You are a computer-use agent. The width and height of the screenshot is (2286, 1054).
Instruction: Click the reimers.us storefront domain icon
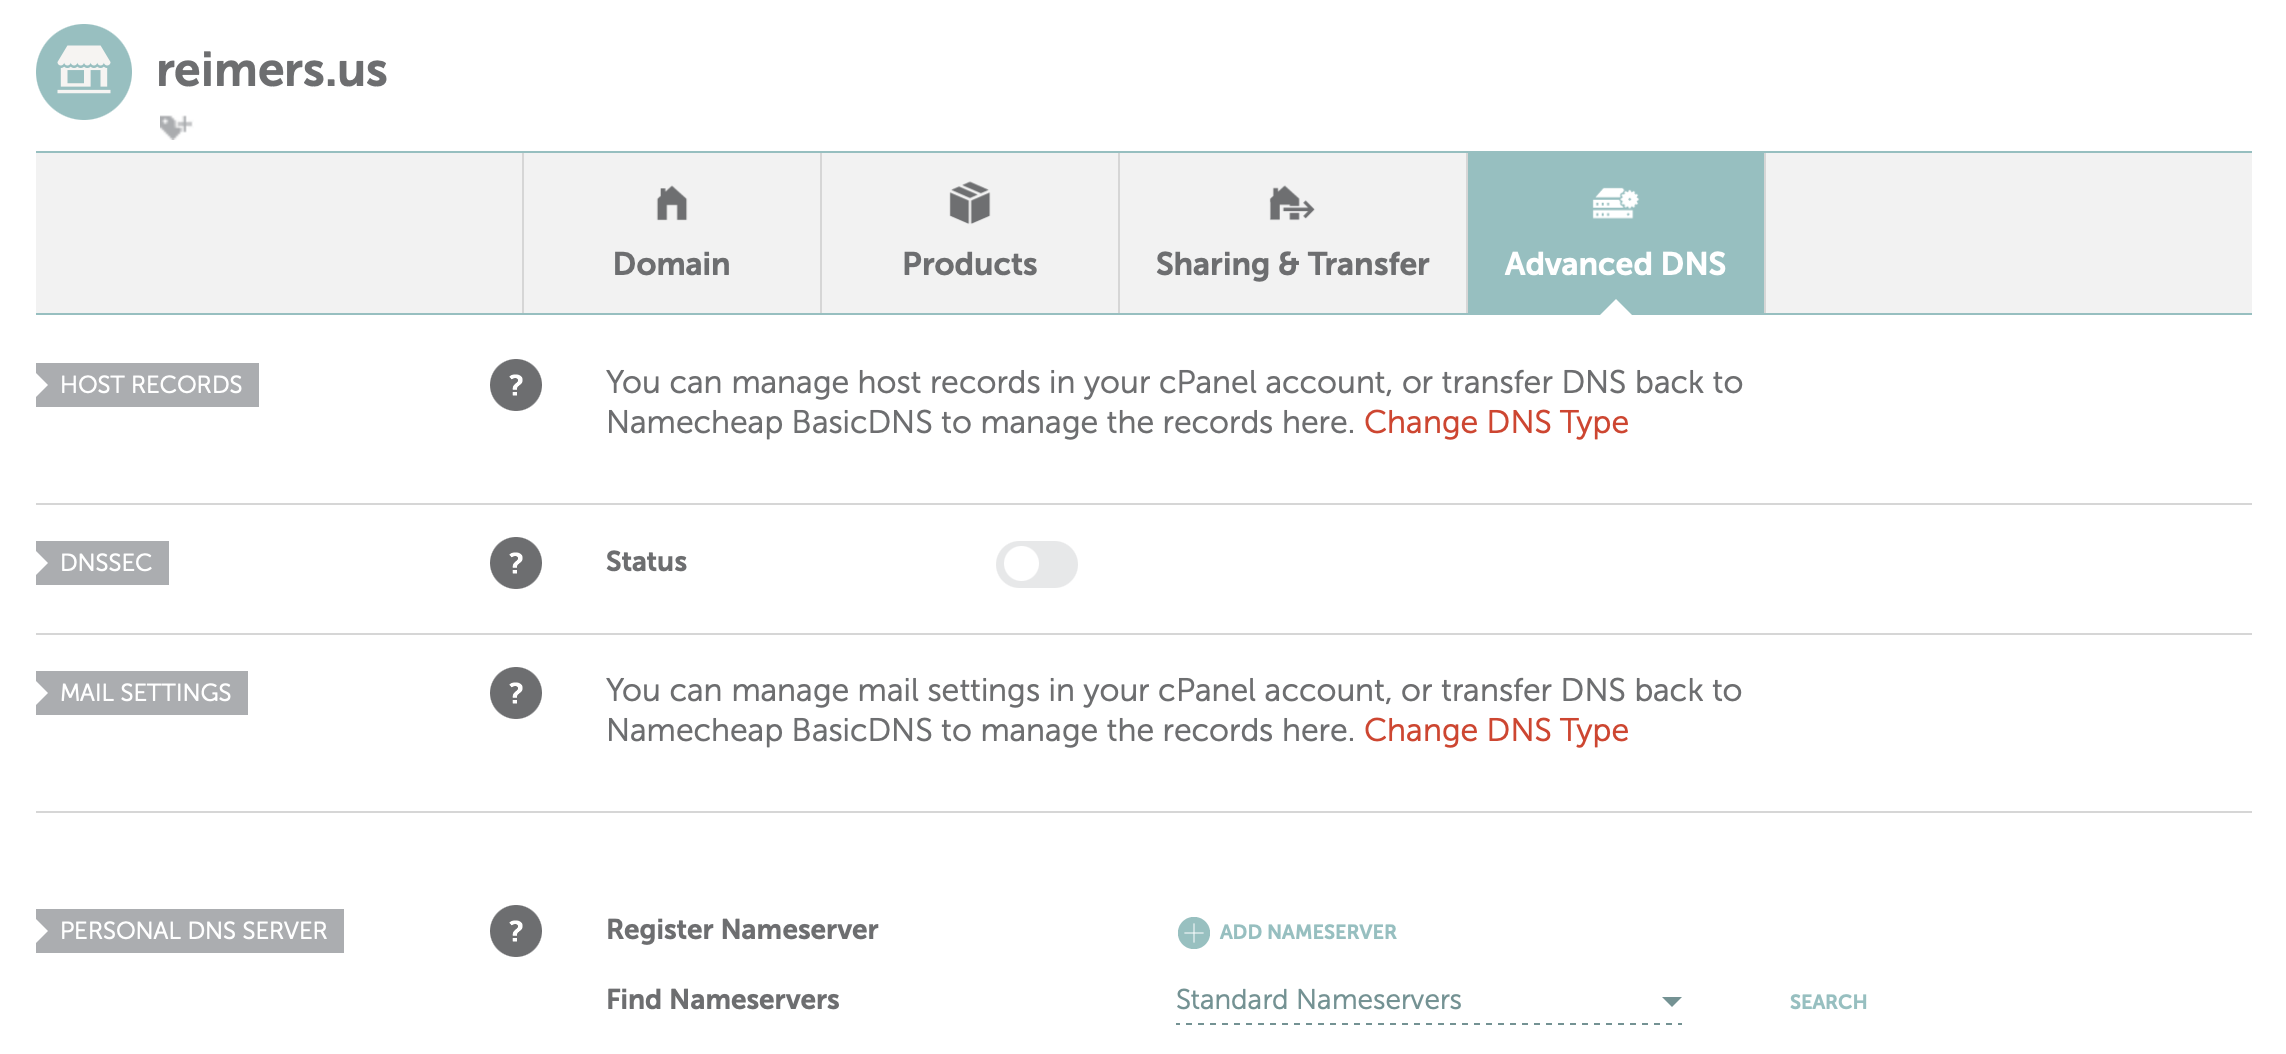pyautogui.click(x=84, y=72)
